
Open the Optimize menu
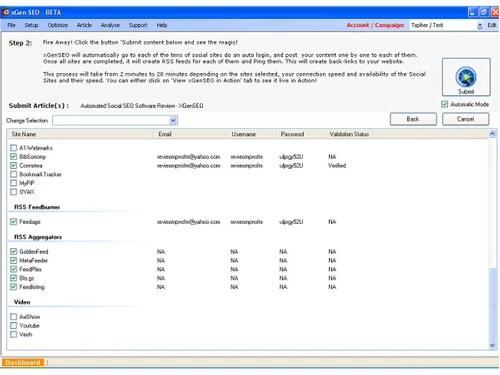tap(57, 25)
